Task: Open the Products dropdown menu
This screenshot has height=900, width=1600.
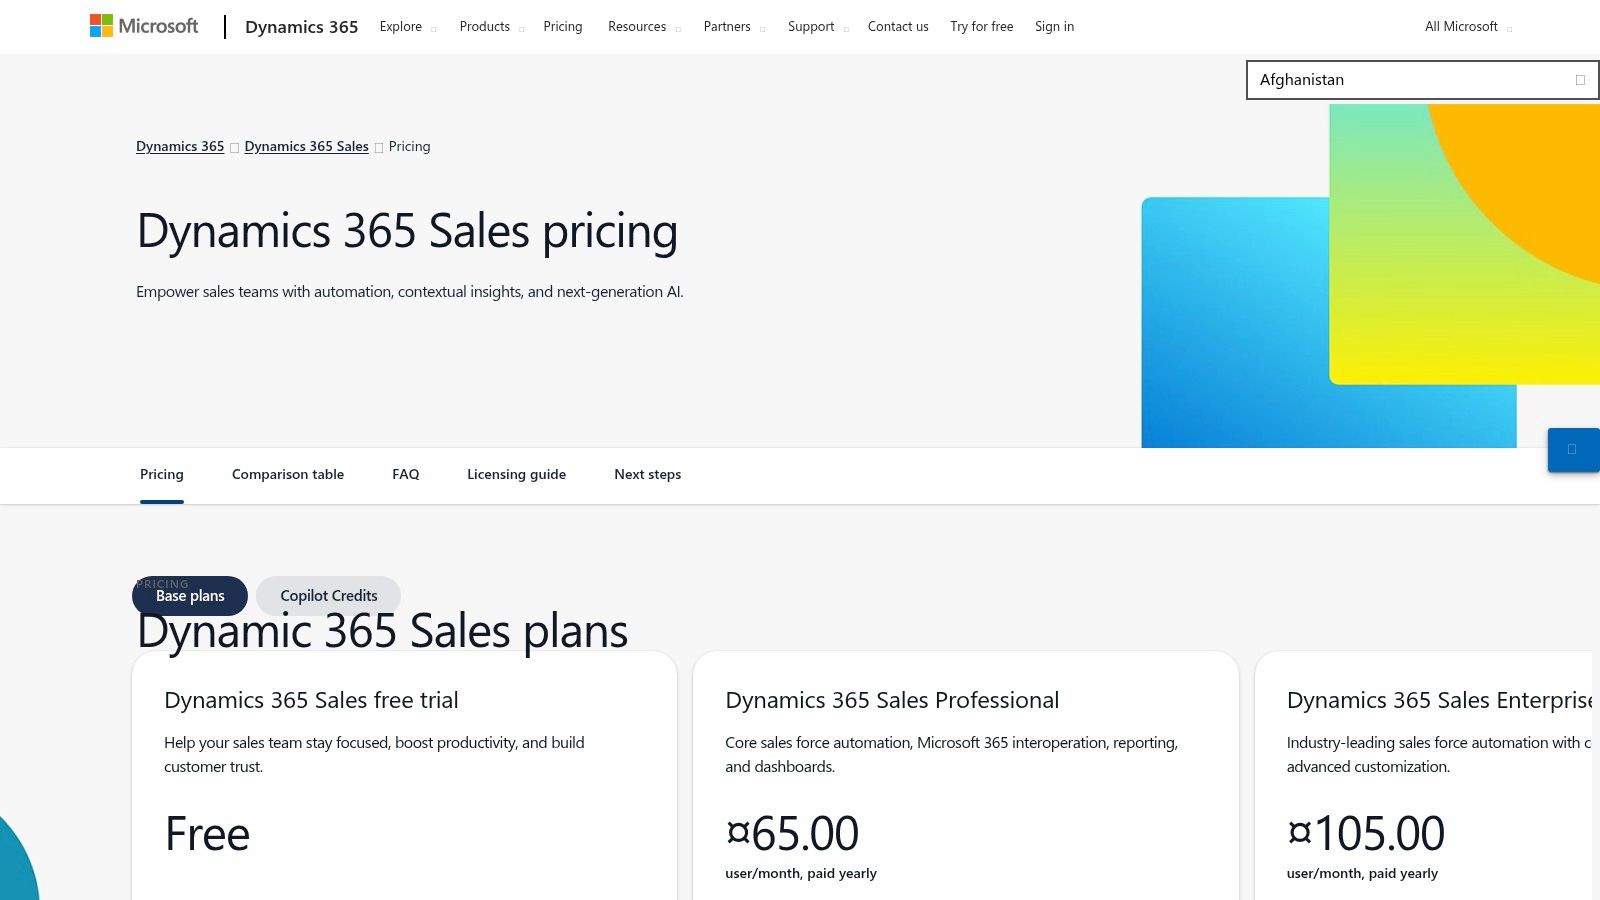Action: [x=489, y=26]
